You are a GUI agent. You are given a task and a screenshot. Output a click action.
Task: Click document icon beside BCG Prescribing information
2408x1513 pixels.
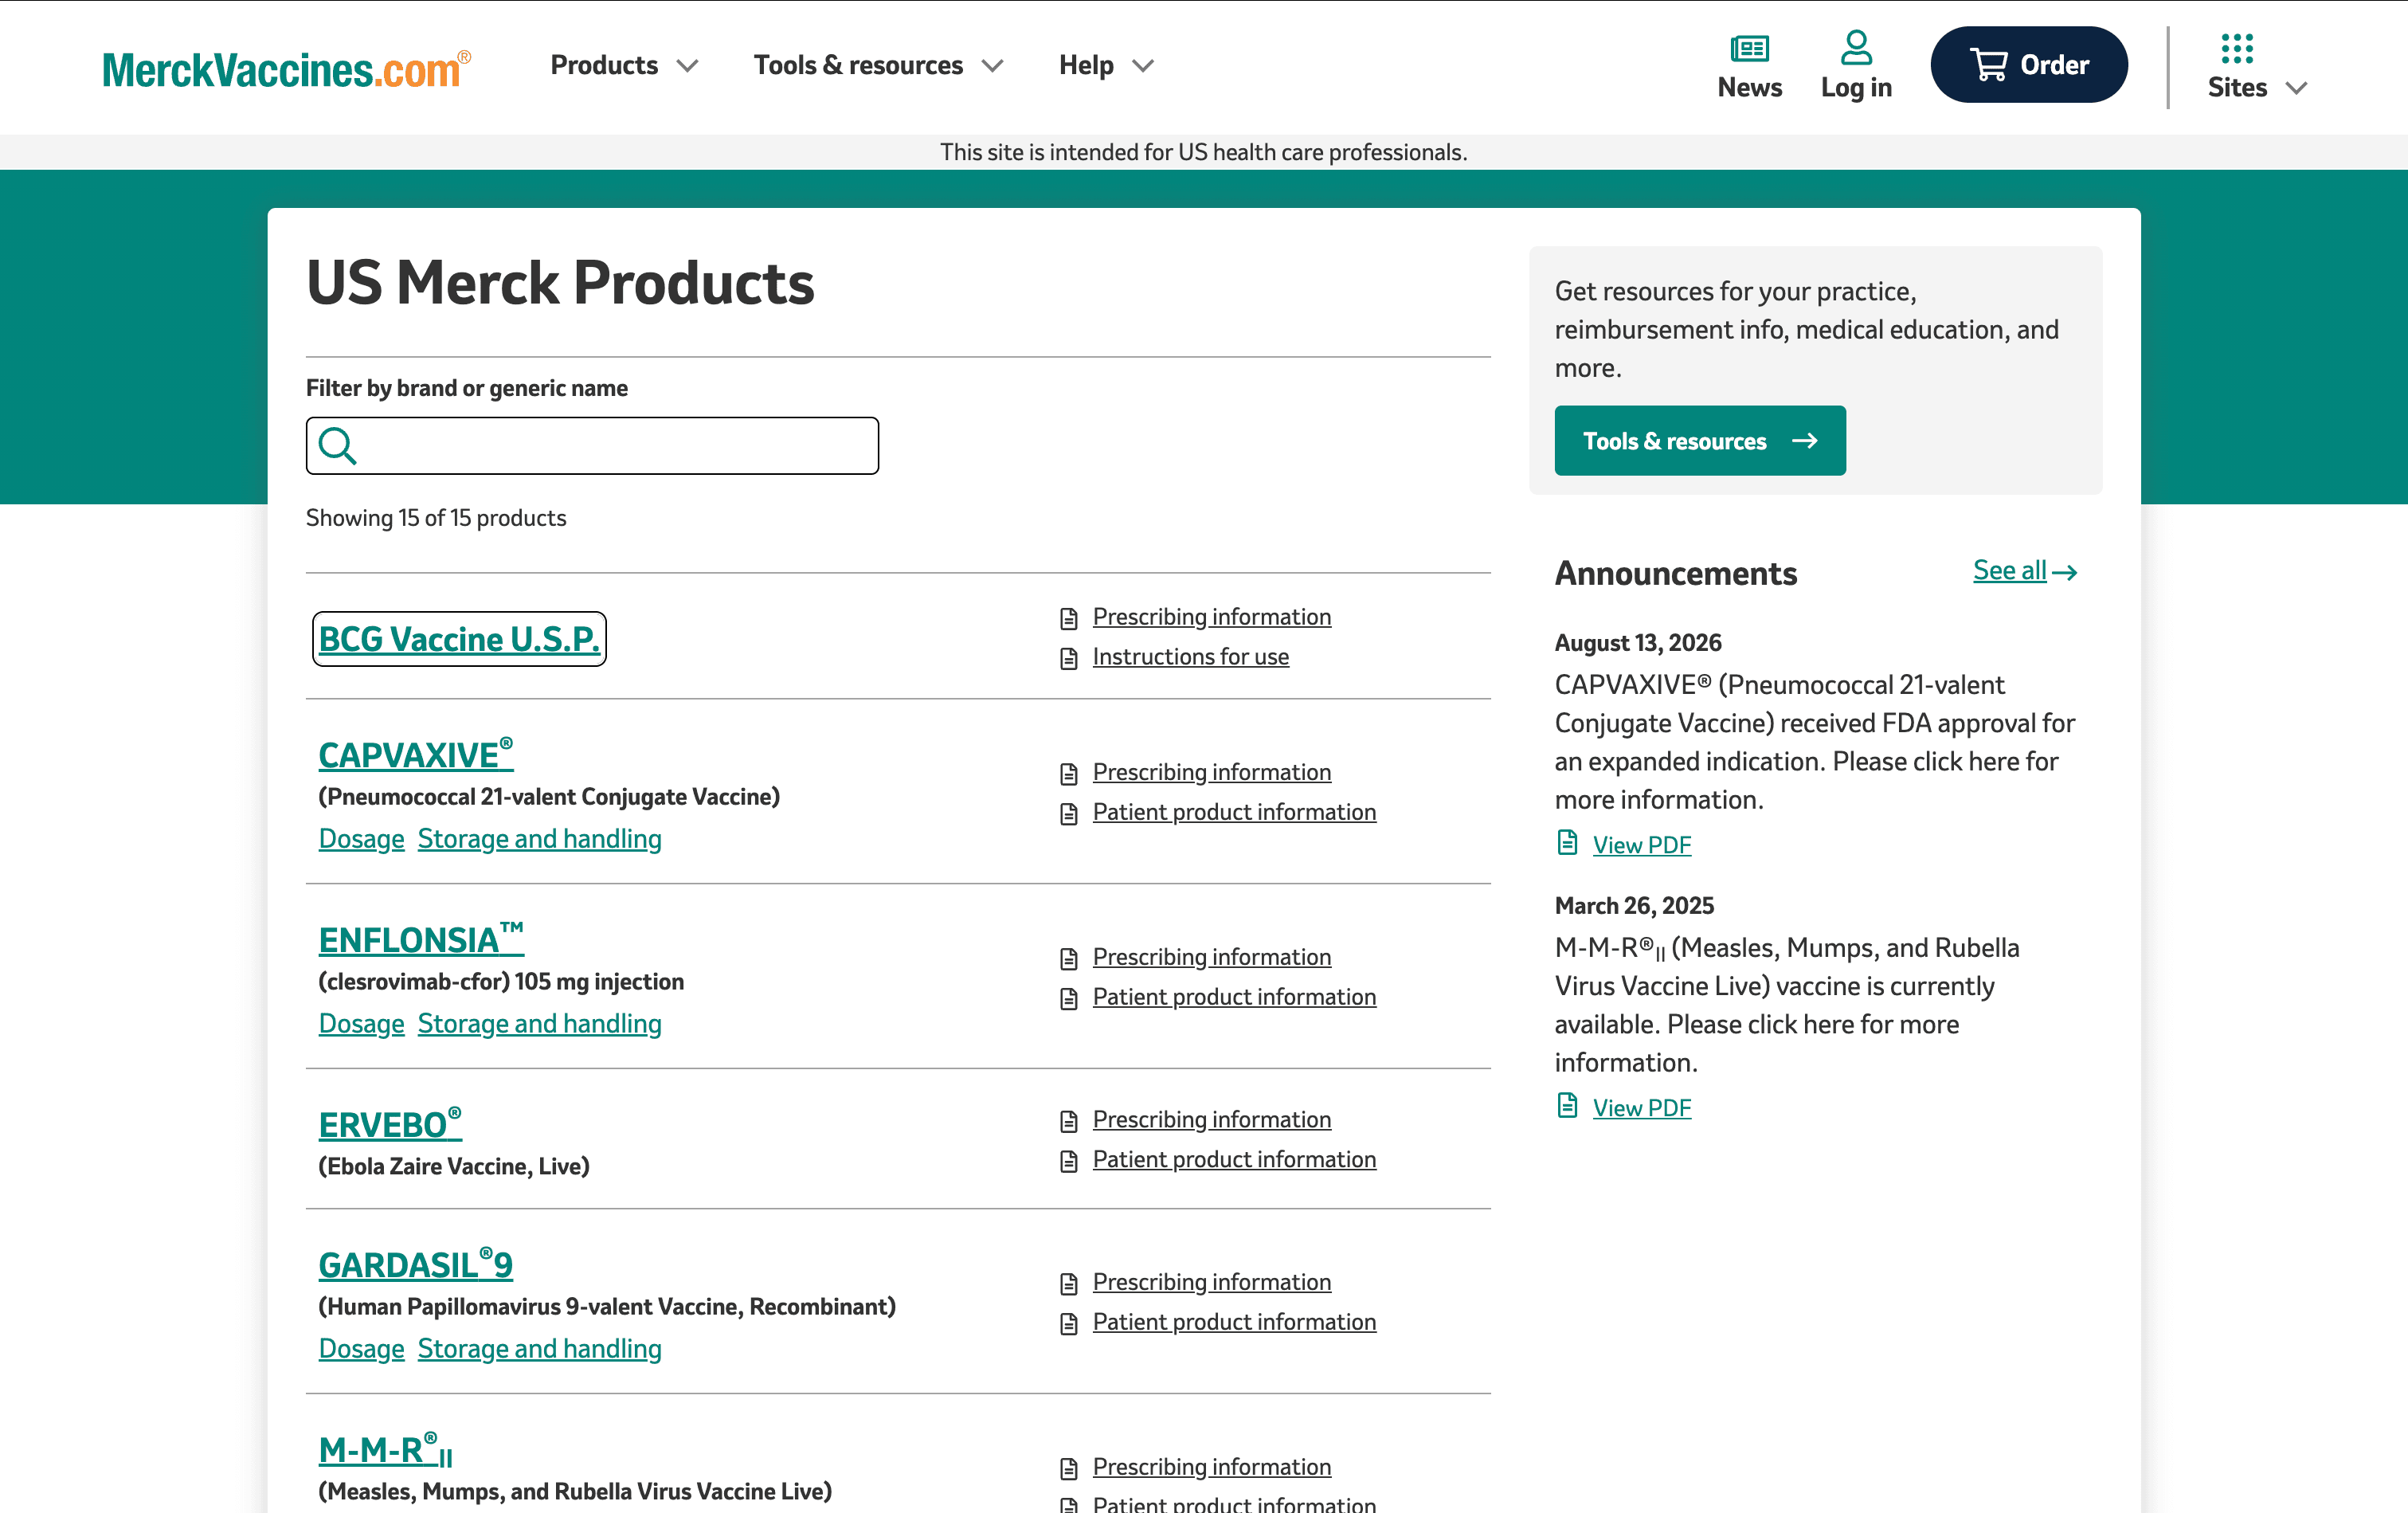tap(1069, 618)
